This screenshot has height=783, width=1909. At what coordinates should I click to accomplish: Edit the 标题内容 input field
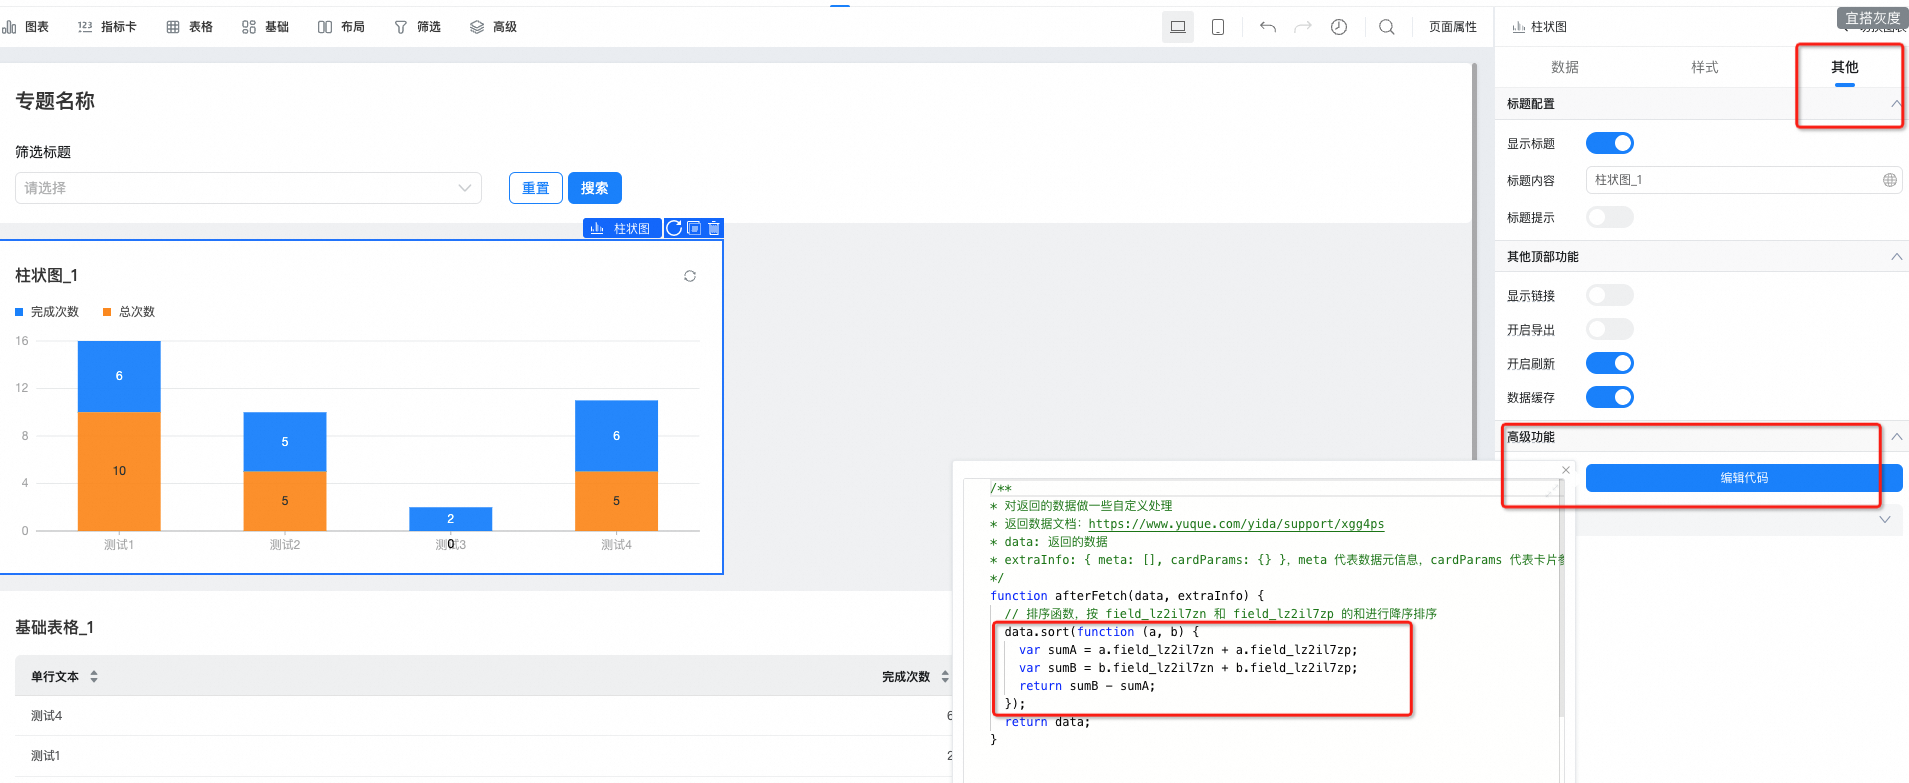1744,180
